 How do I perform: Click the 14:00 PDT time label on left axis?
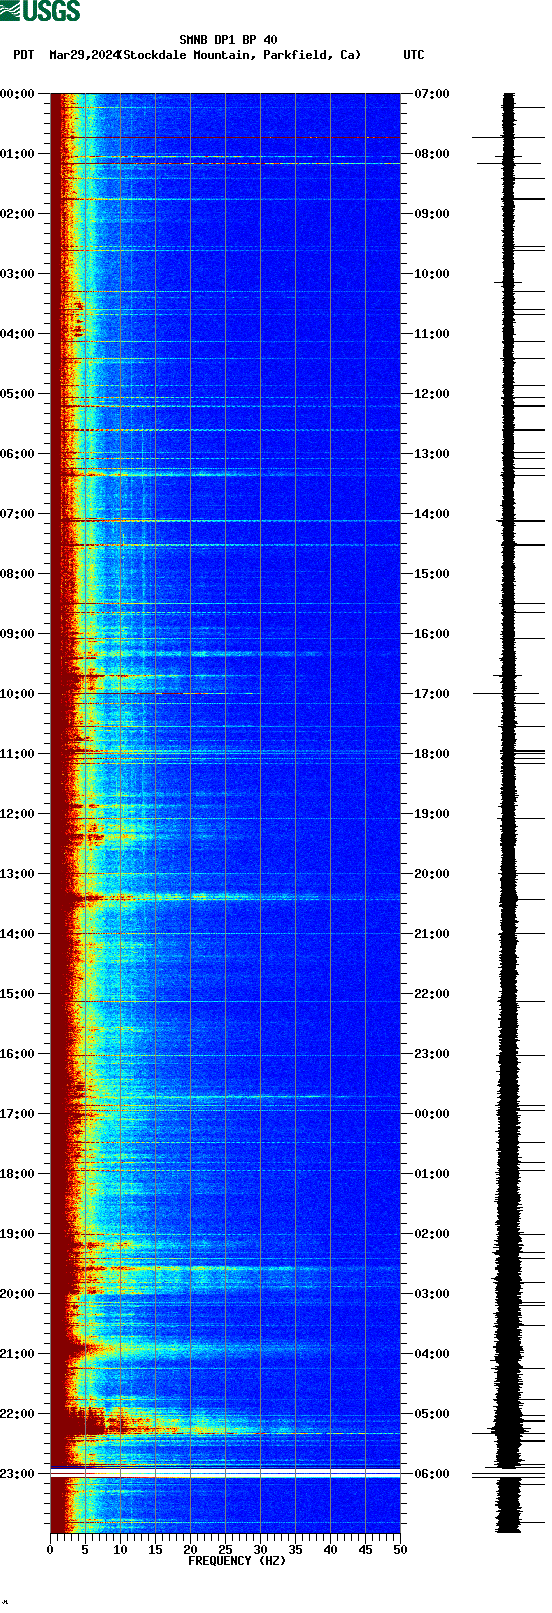(18, 934)
